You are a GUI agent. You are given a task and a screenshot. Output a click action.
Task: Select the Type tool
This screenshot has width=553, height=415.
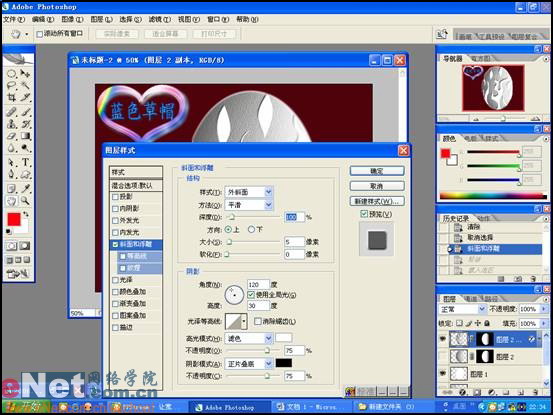point(25,163)
